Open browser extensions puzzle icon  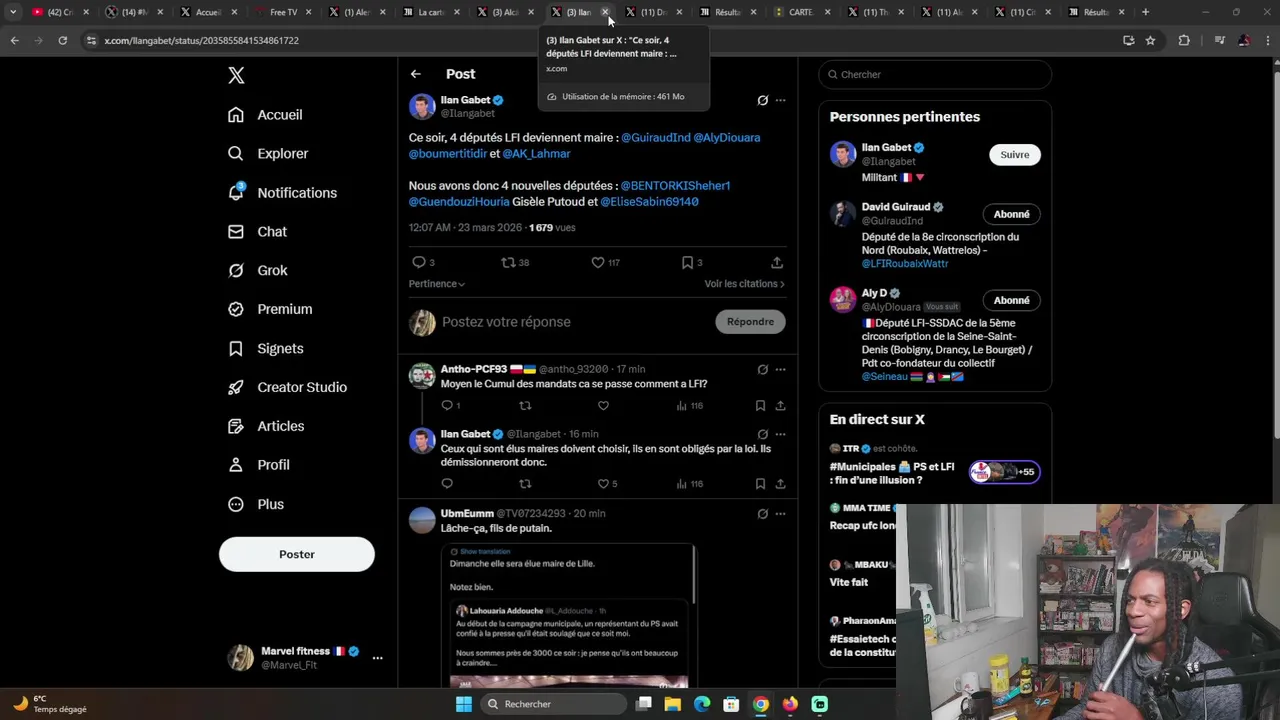pyautogui.click(x=1184, y=40)
